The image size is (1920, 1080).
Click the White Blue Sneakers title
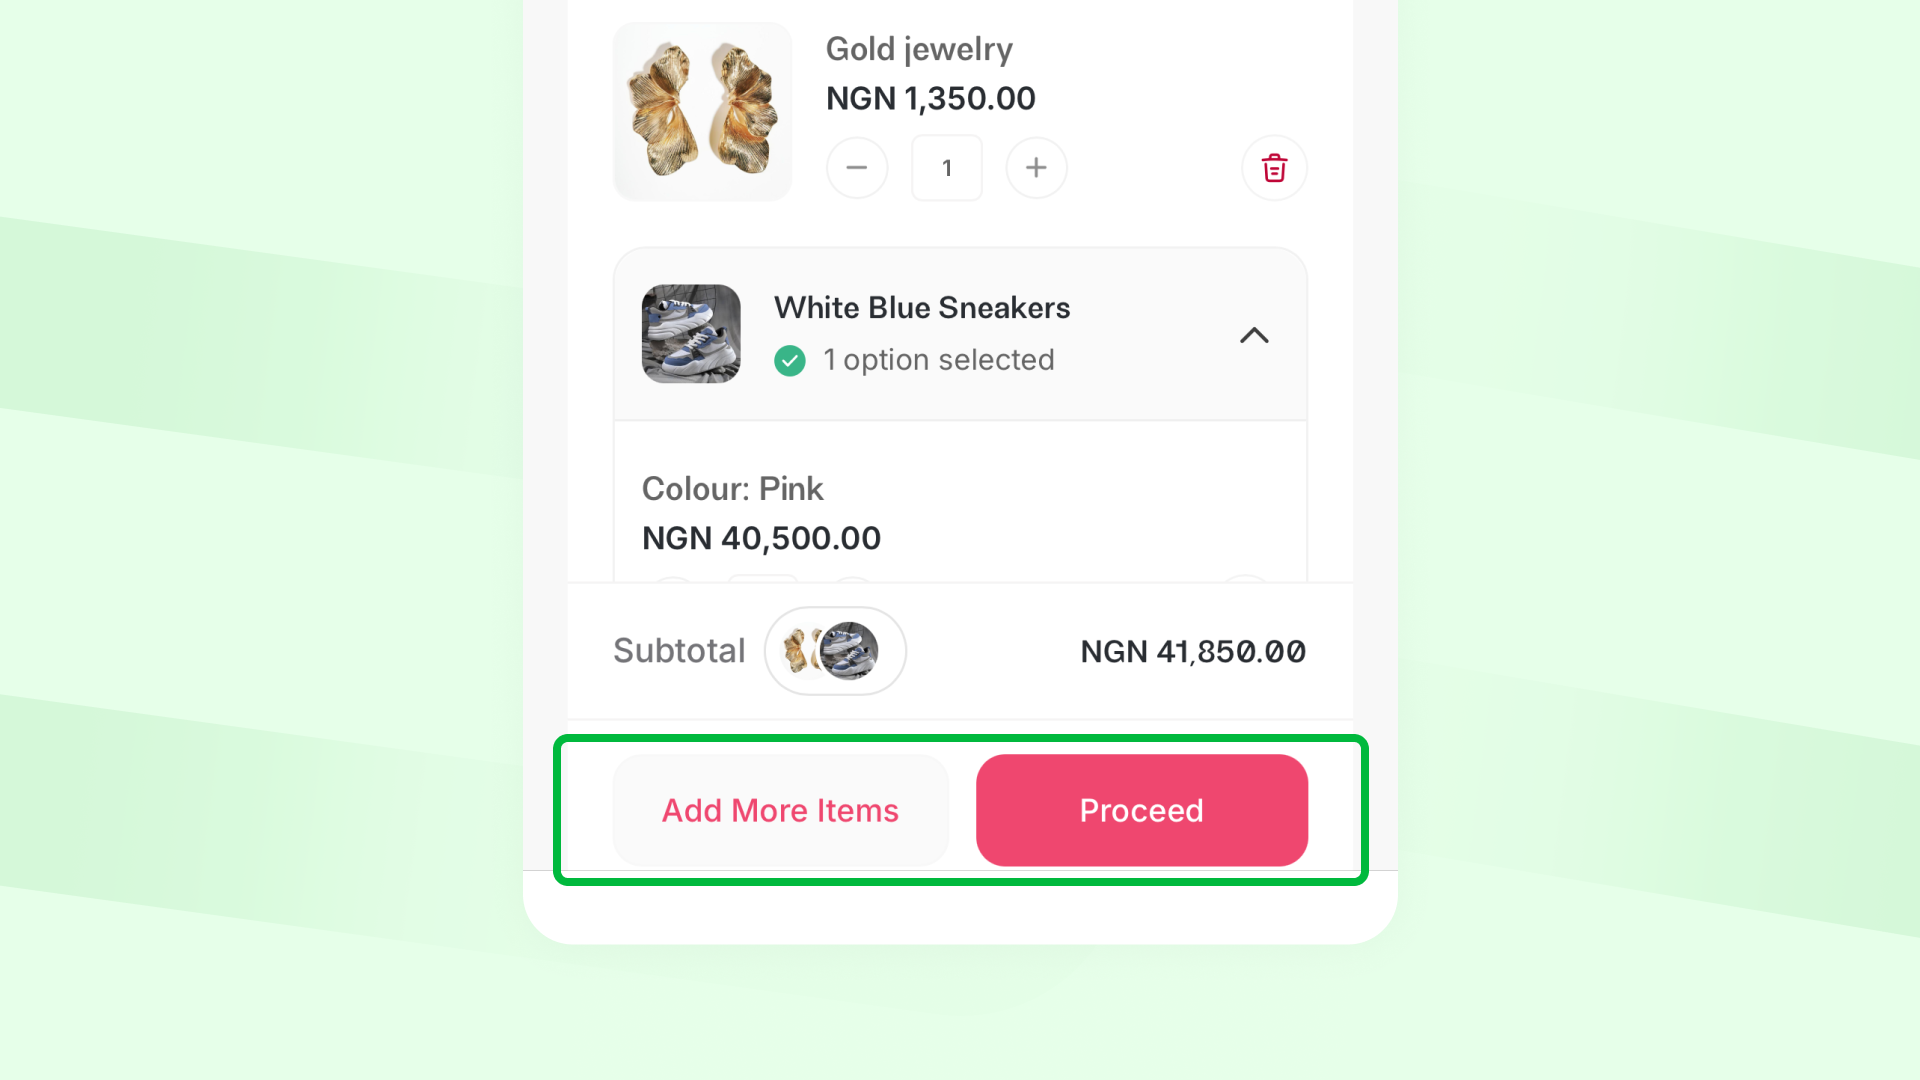click(x=922, y=307)
